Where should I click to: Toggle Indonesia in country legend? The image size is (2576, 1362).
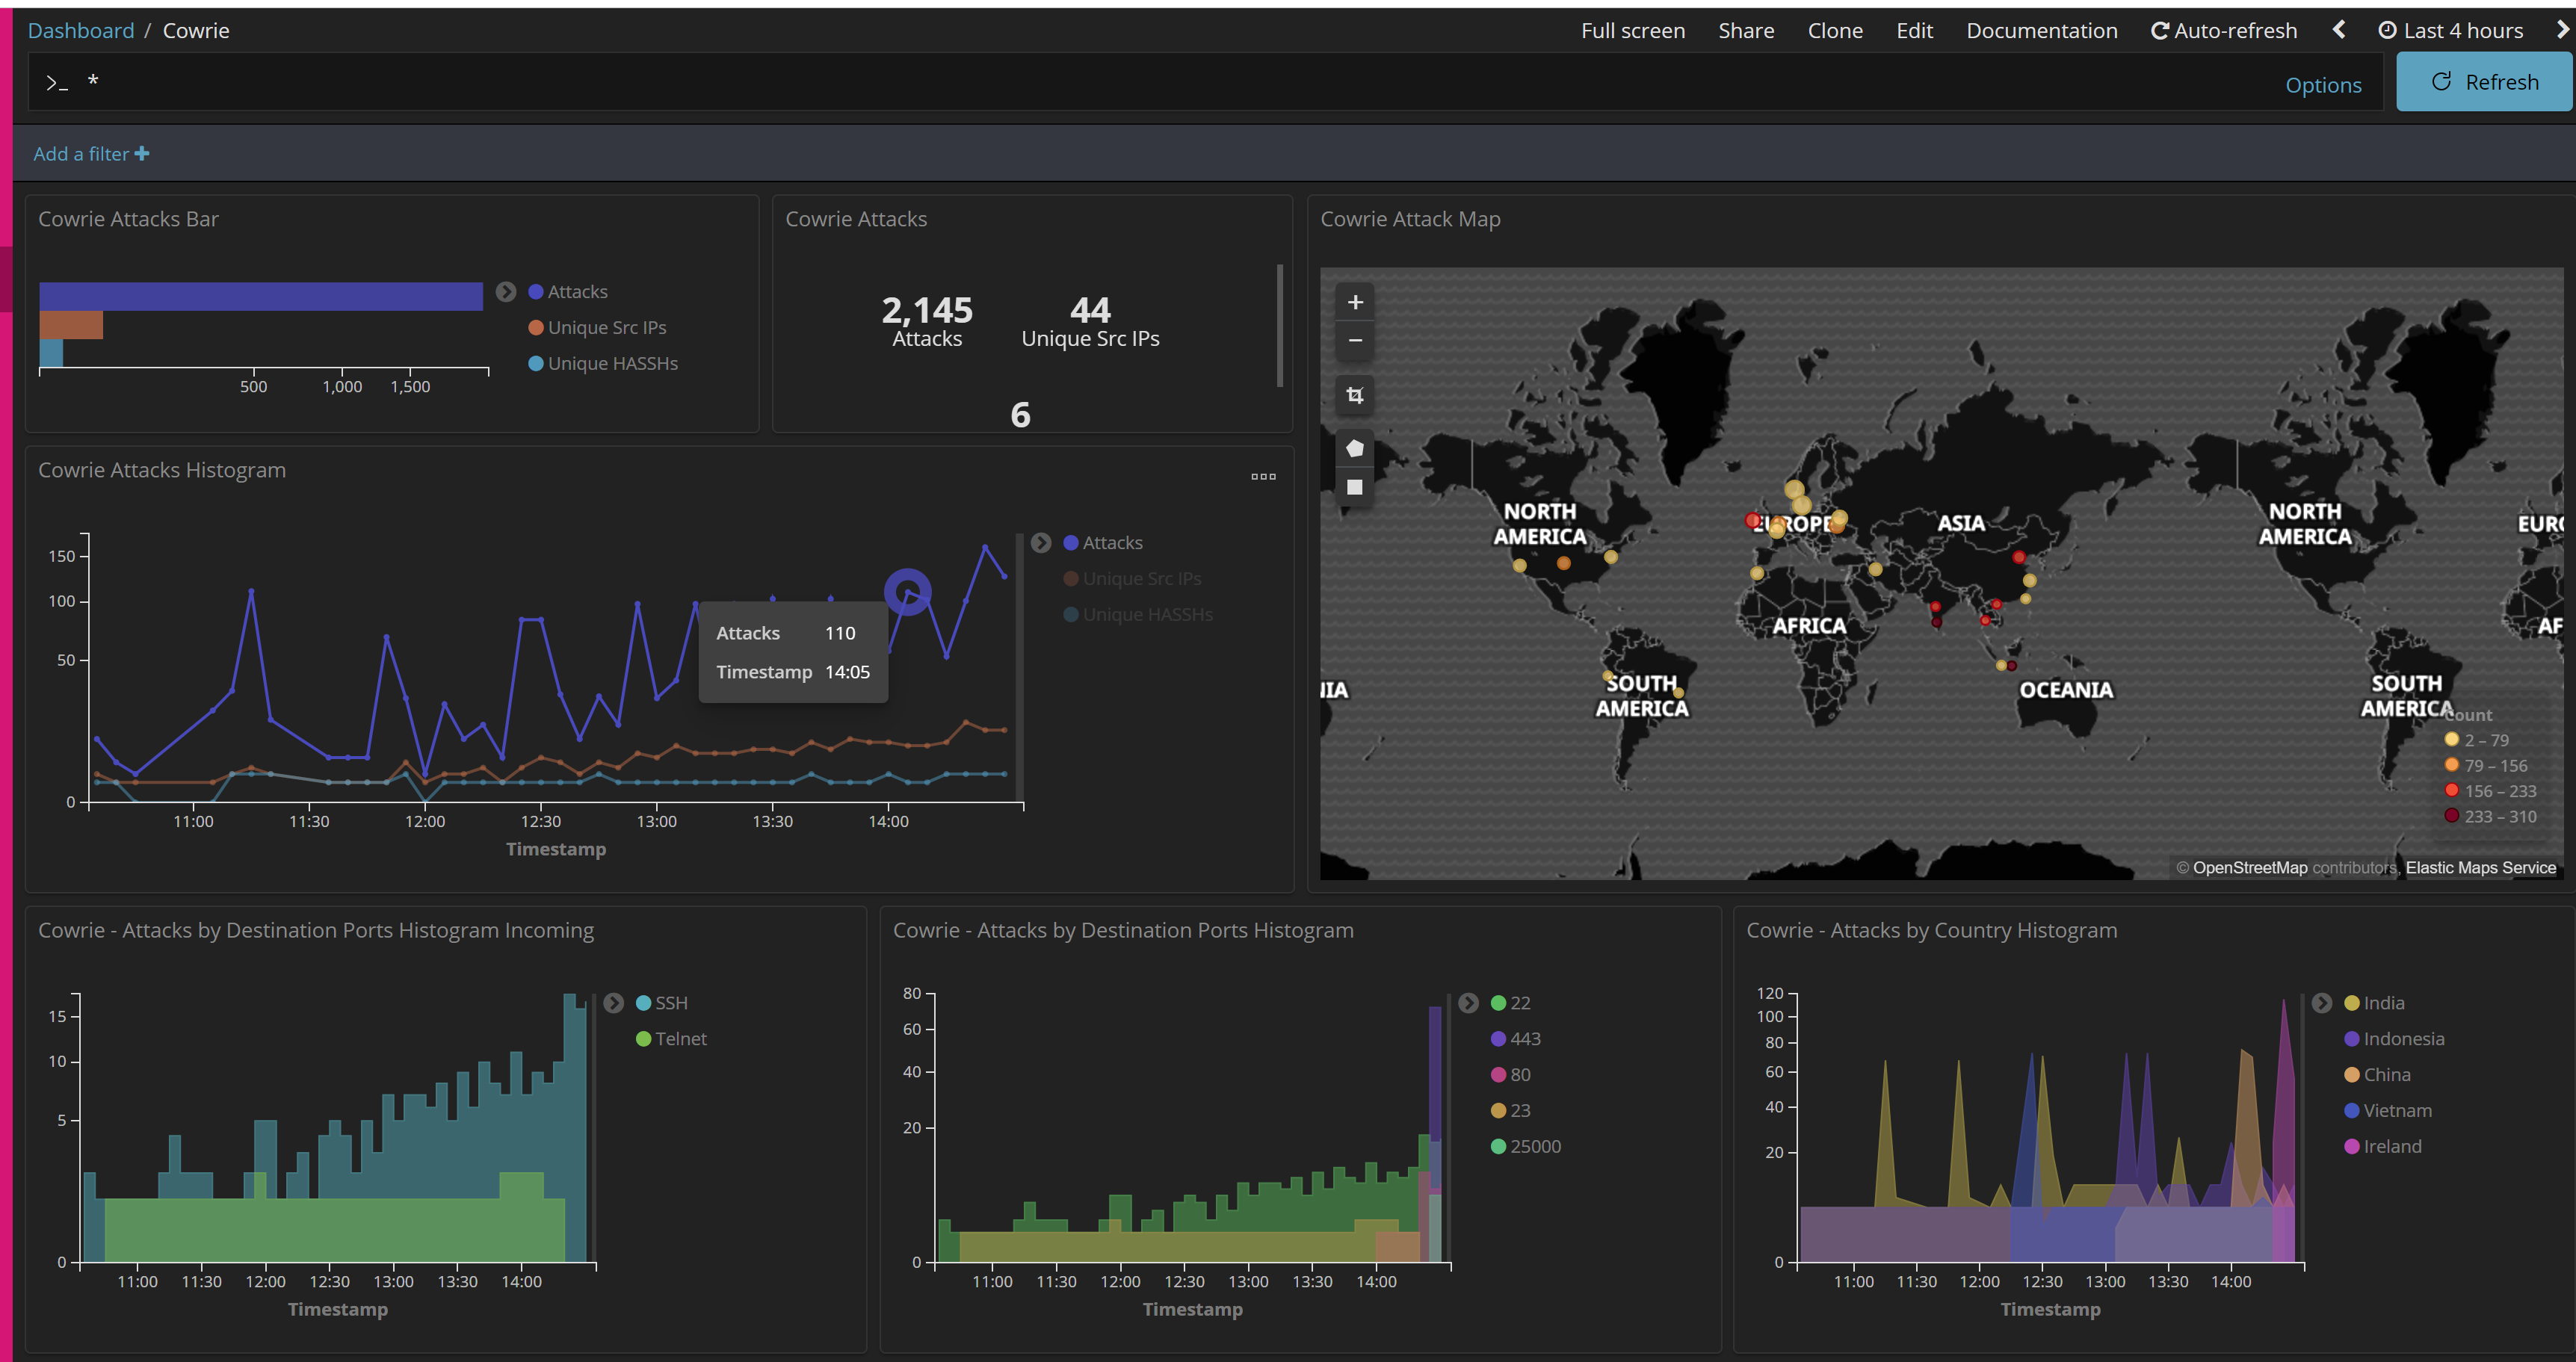coord(2394,1039)
